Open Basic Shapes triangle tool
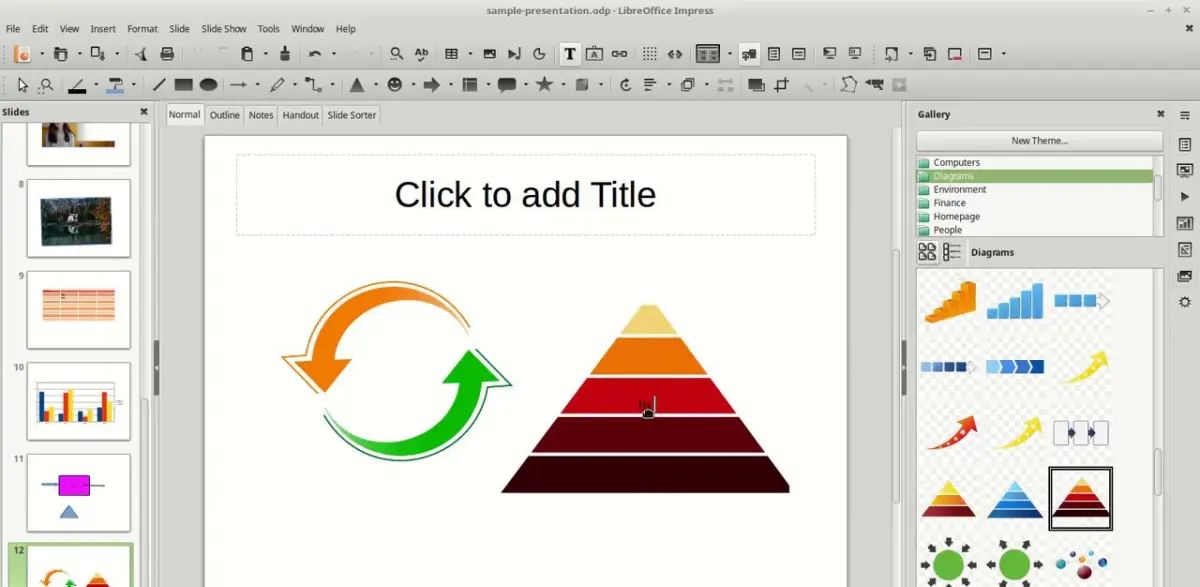This screenshot has width=1200, height=587. [356, 85]
